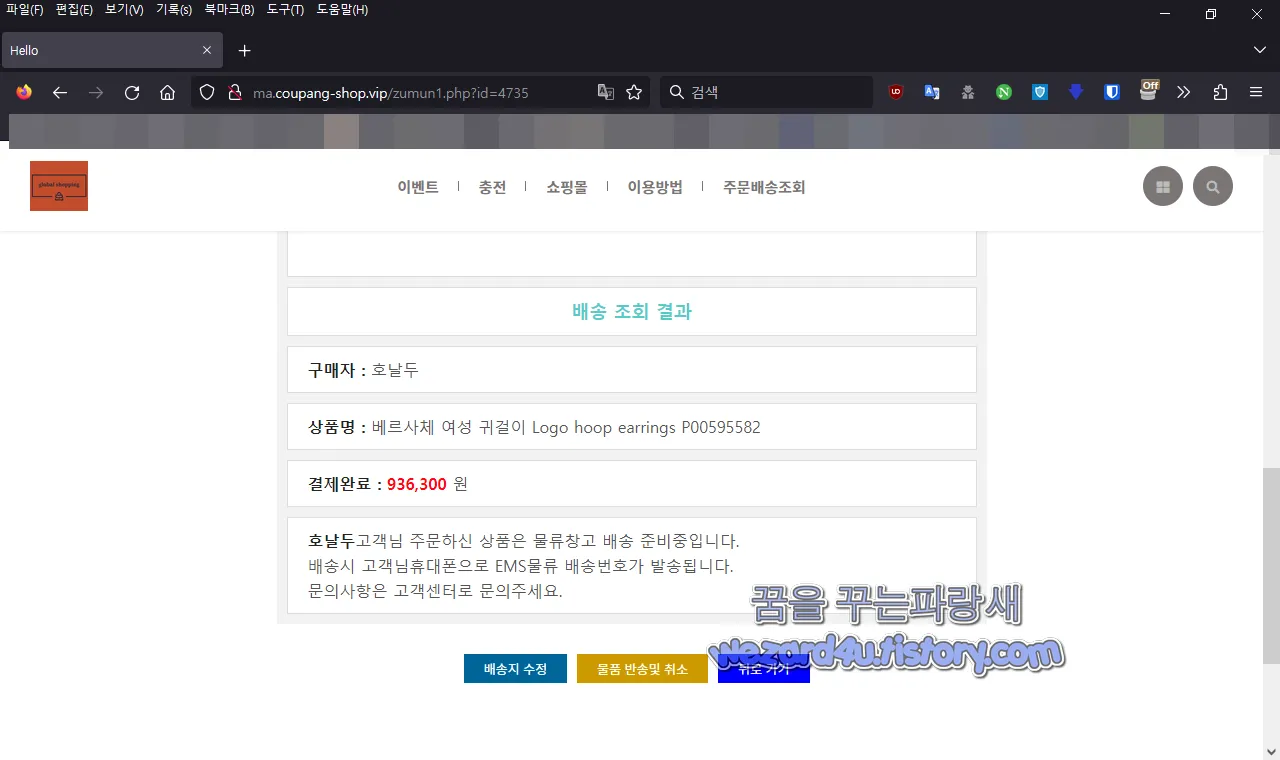Open the green N extension icon

tap(1004, 92)
